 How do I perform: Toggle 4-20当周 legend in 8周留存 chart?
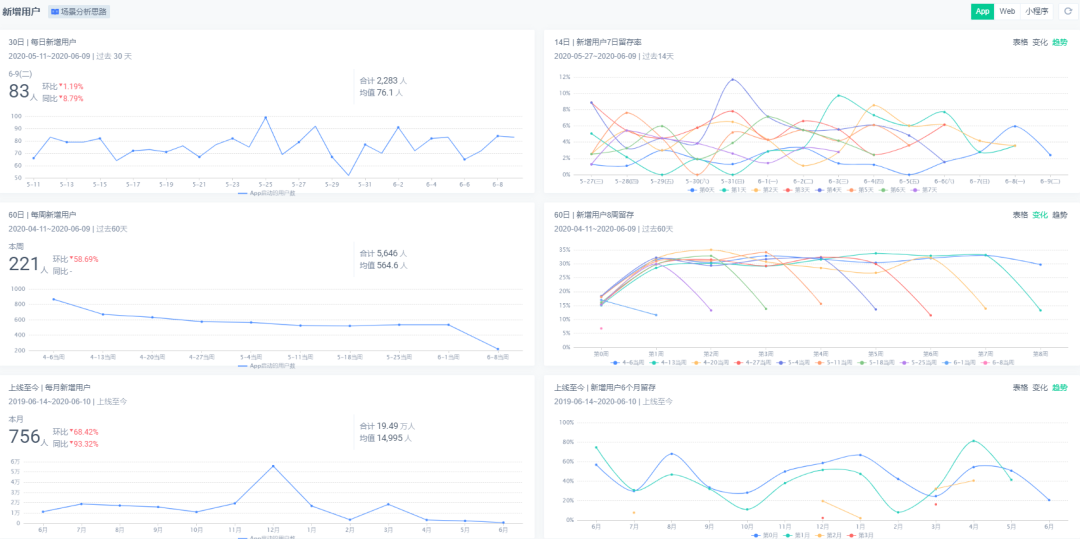pos(710,363)
